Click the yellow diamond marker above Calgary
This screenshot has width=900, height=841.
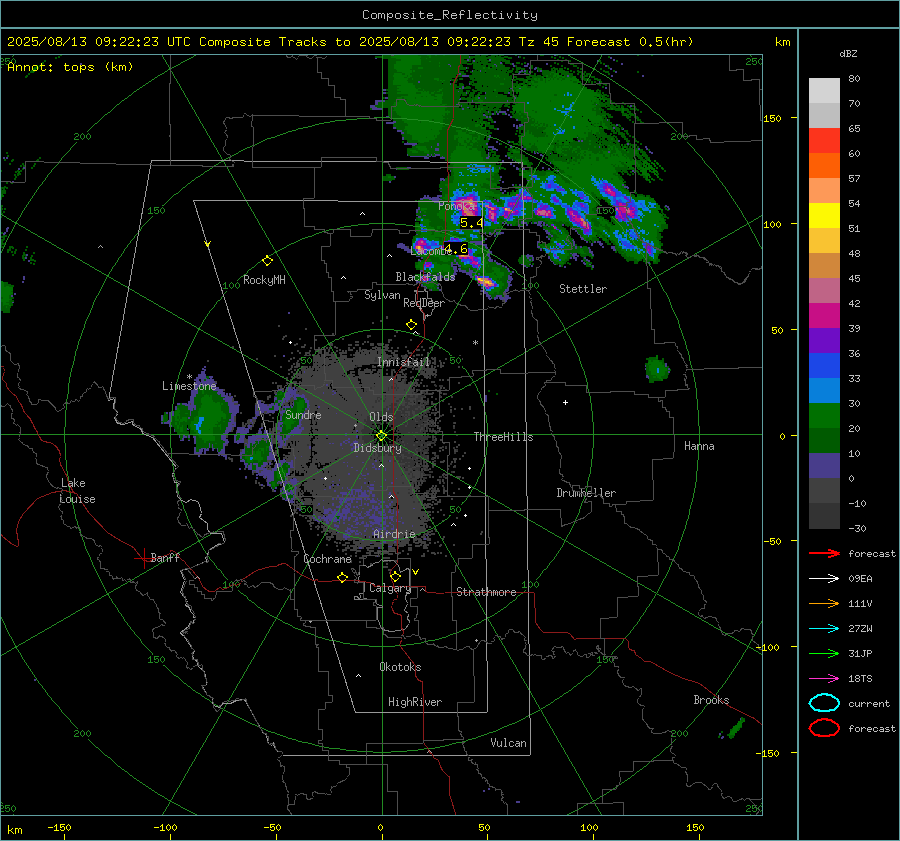tap(395, 576)
